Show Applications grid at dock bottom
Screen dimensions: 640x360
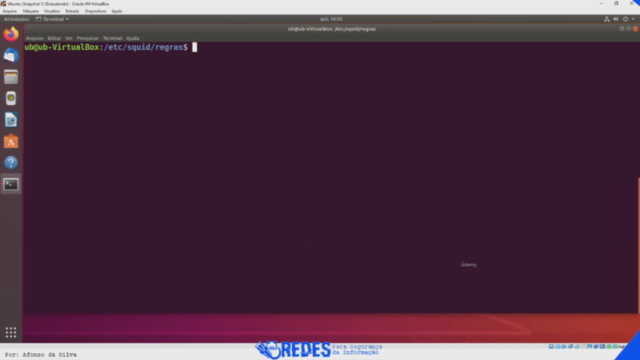point(11,333)
